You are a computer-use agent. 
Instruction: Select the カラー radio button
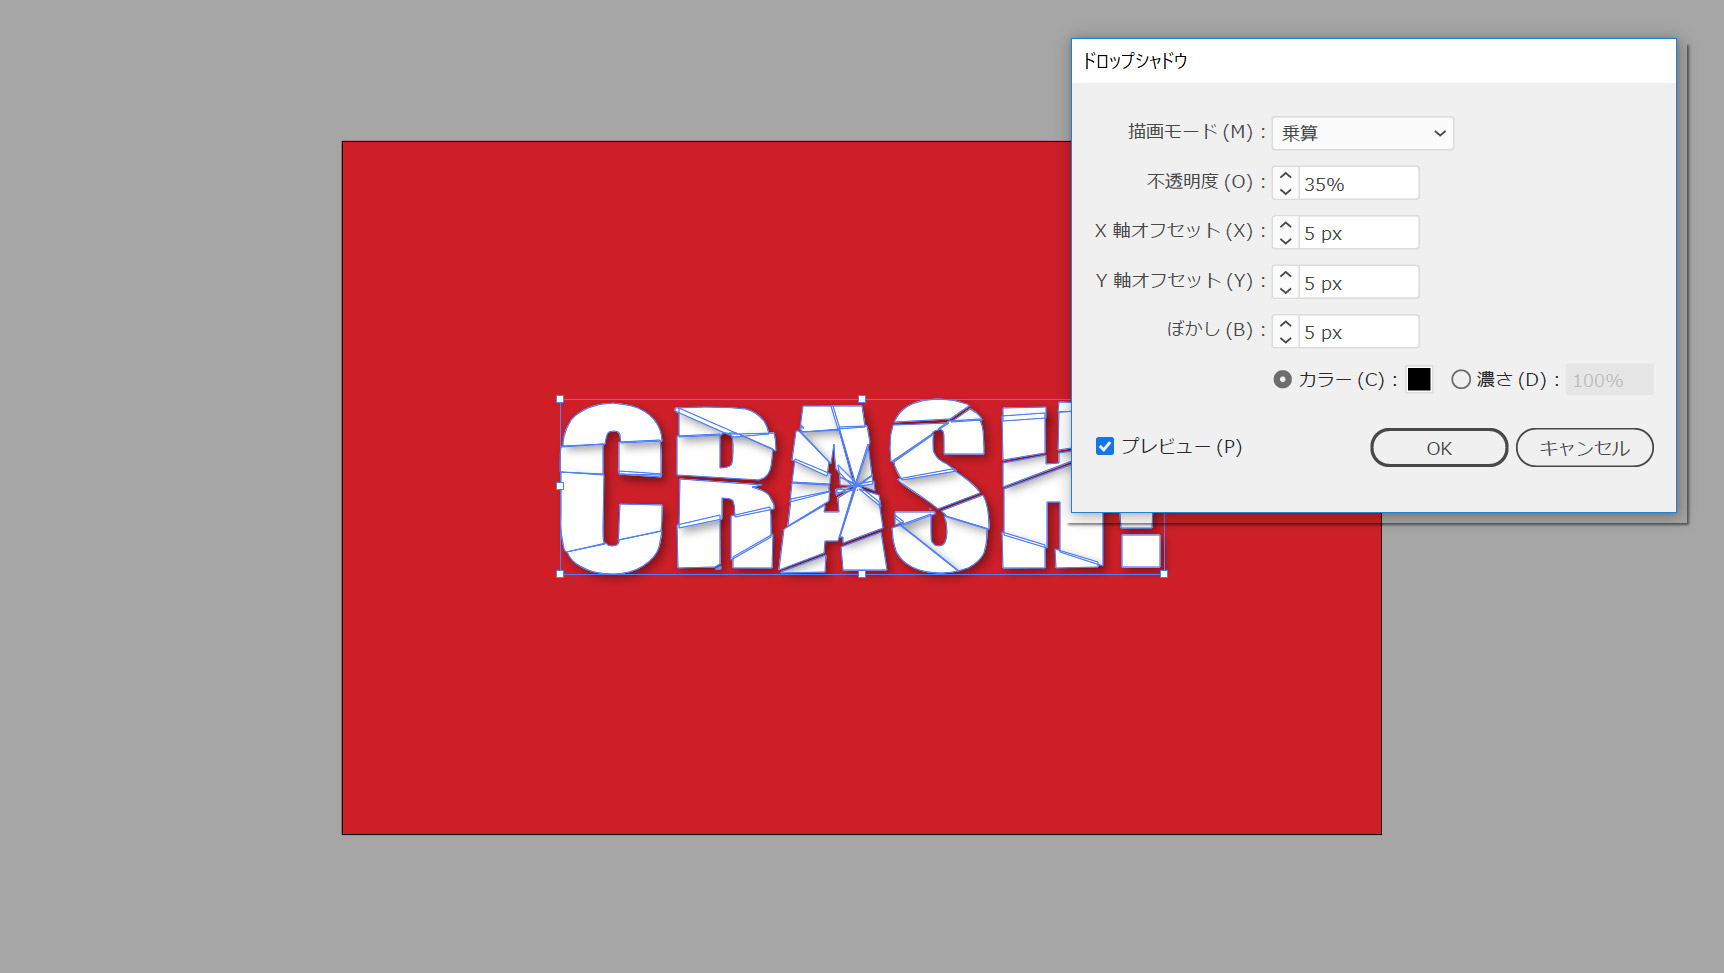pos(1282,380)
